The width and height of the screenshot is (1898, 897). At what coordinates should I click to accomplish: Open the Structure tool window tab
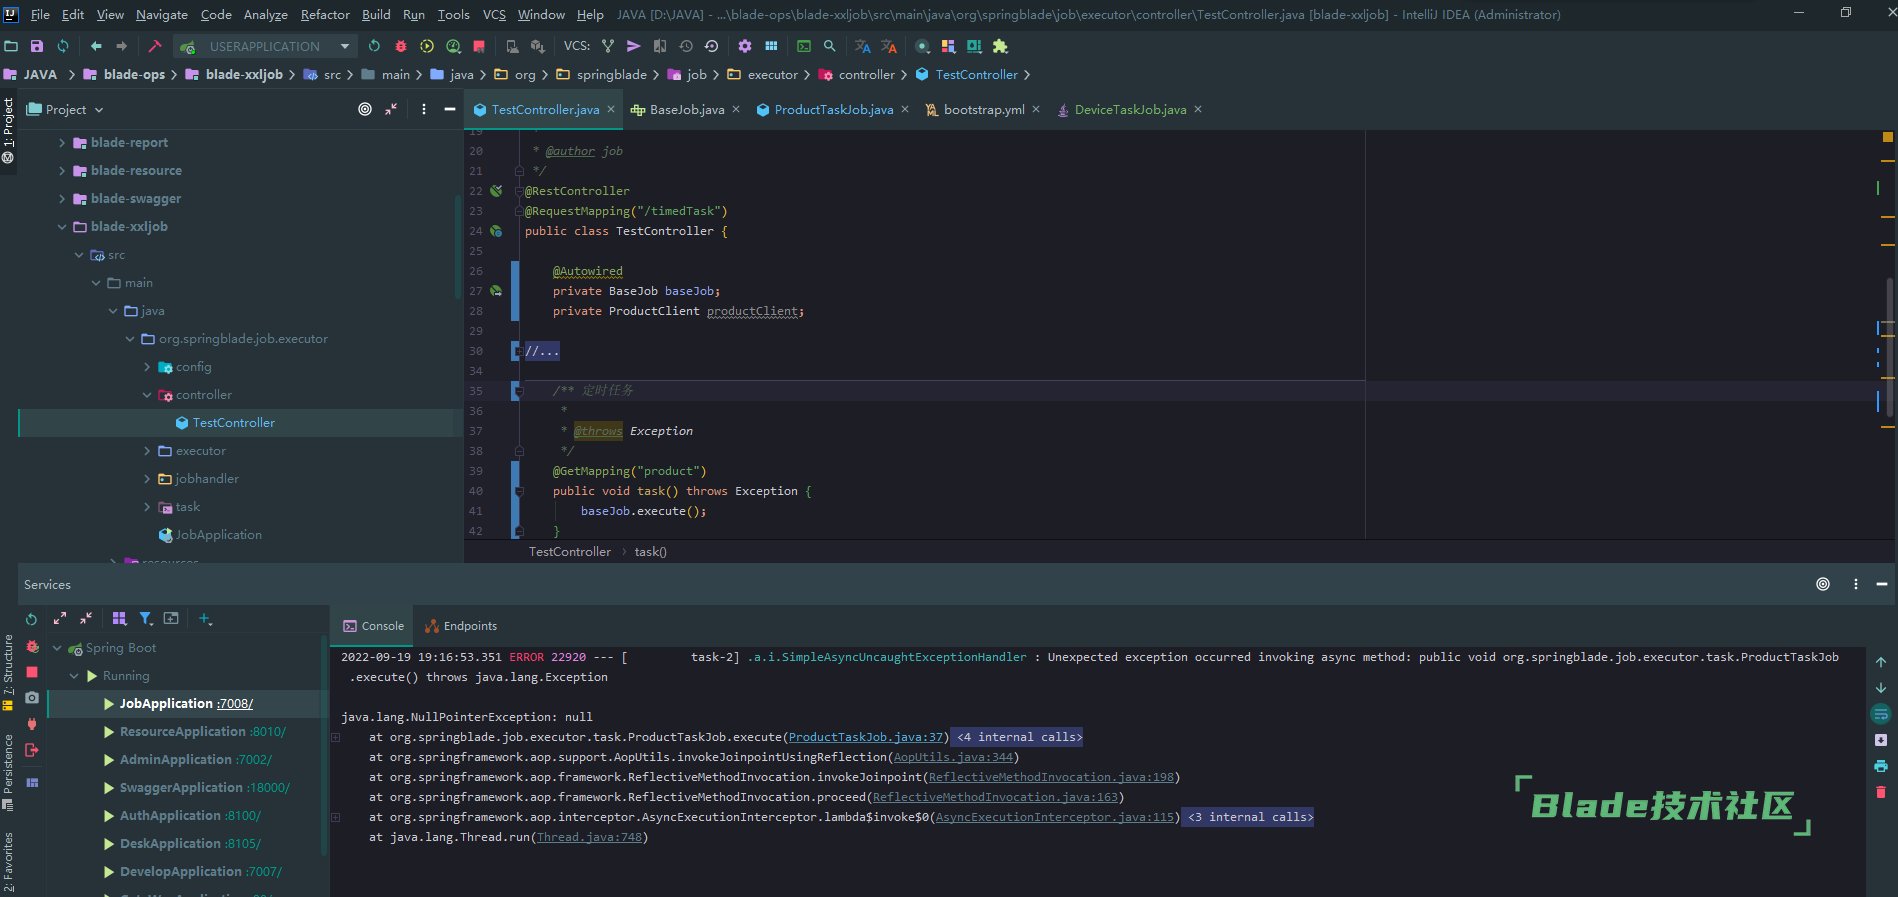pos(8,672)
